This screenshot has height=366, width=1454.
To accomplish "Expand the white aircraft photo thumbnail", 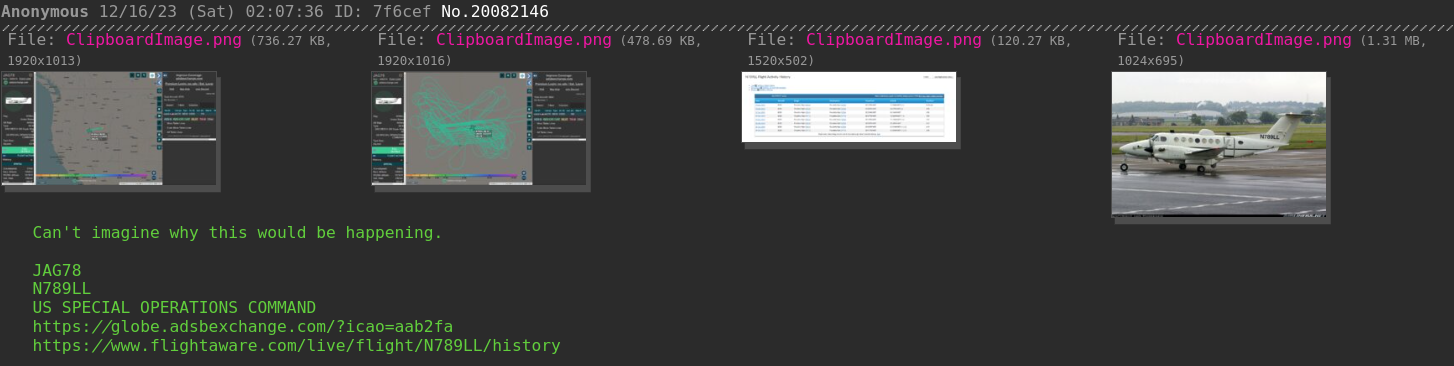I will coord(1219,144).
